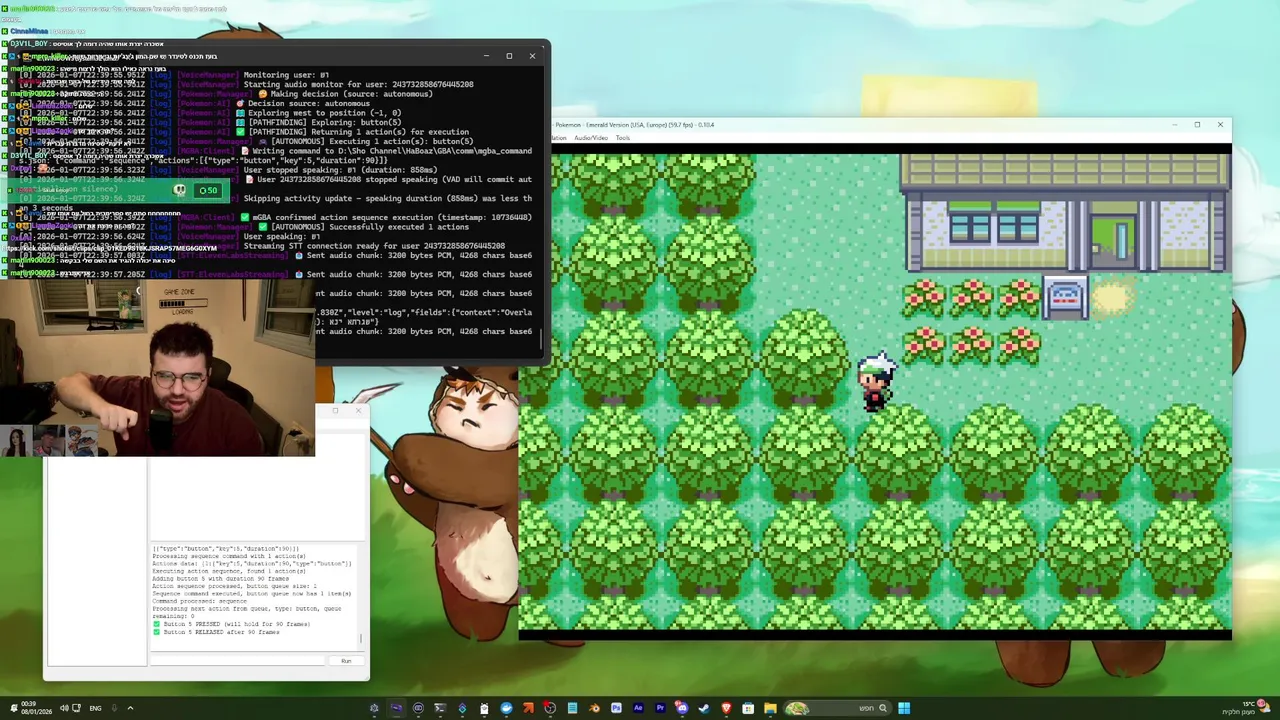Viewport: 1280px width, 720px height.
Task: Switch the ENG input language indicator
Action: pos(95,708)
